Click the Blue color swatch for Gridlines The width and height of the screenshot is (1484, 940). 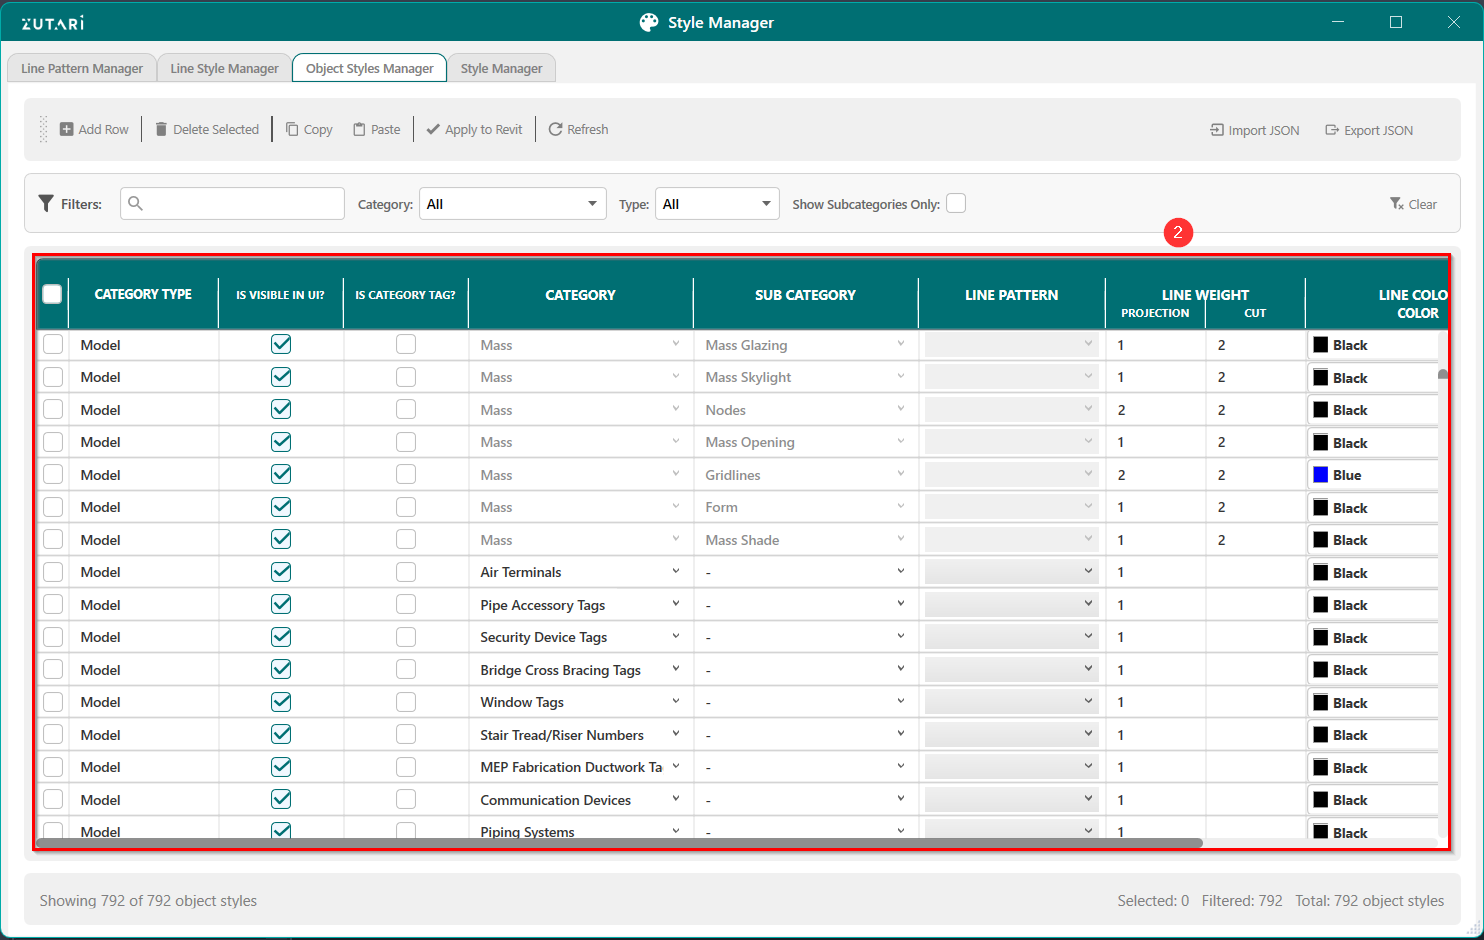[x=1321, y=475]
